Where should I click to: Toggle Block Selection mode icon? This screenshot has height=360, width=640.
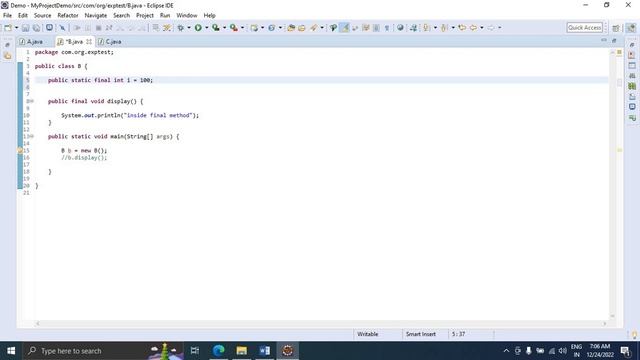coord(376,28)
